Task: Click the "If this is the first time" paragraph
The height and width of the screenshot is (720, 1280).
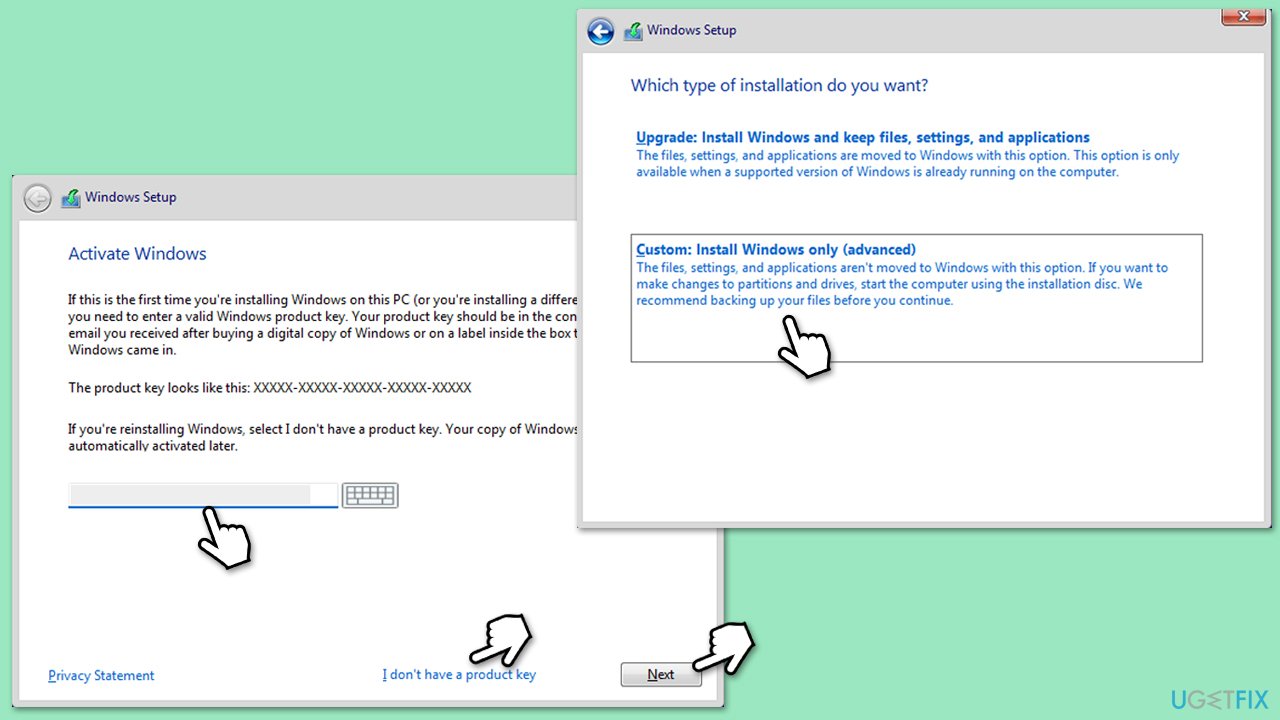Action: pyautogui.click(x=323, y=325)
